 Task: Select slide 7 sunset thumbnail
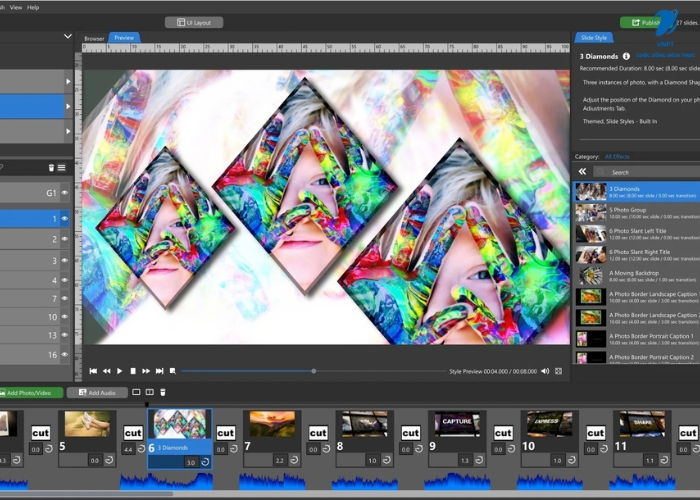272,424
